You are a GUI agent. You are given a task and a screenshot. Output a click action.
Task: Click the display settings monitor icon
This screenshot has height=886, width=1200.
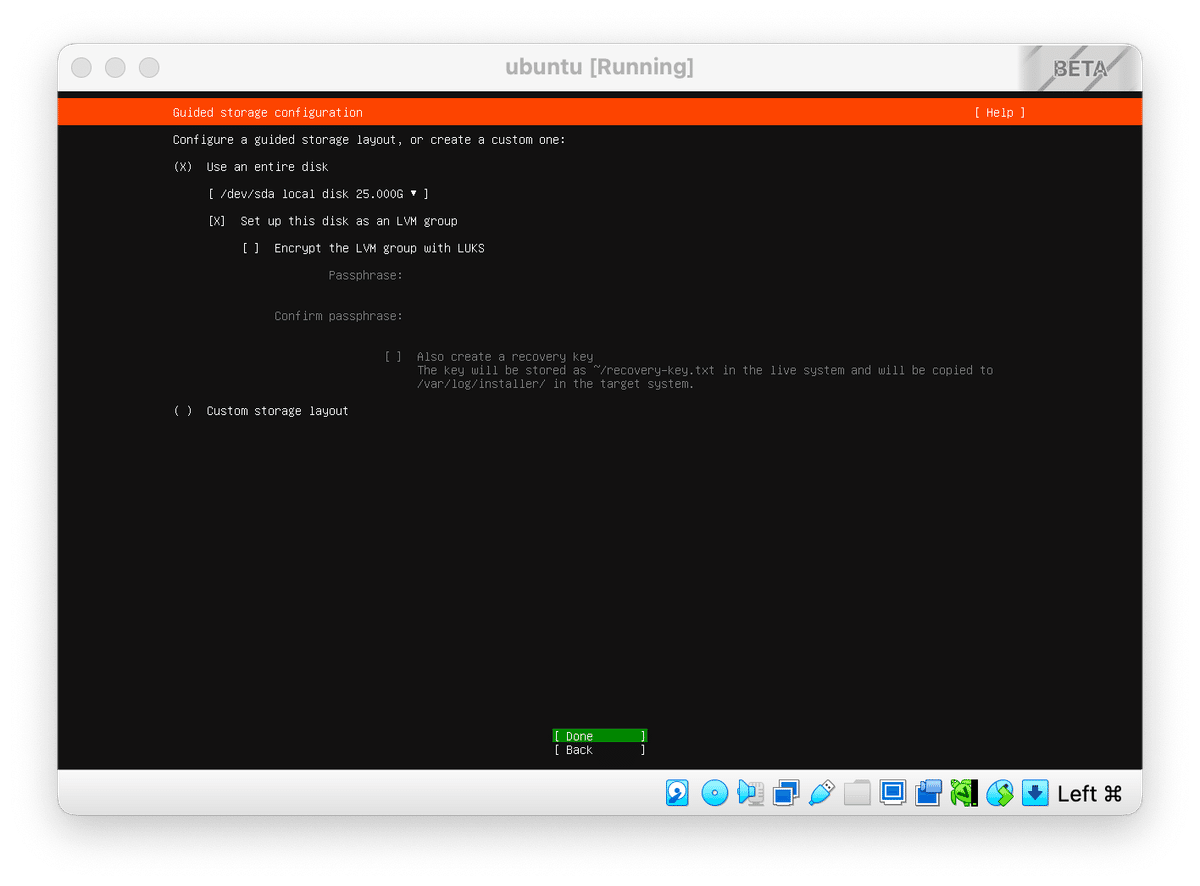point(892,793)
